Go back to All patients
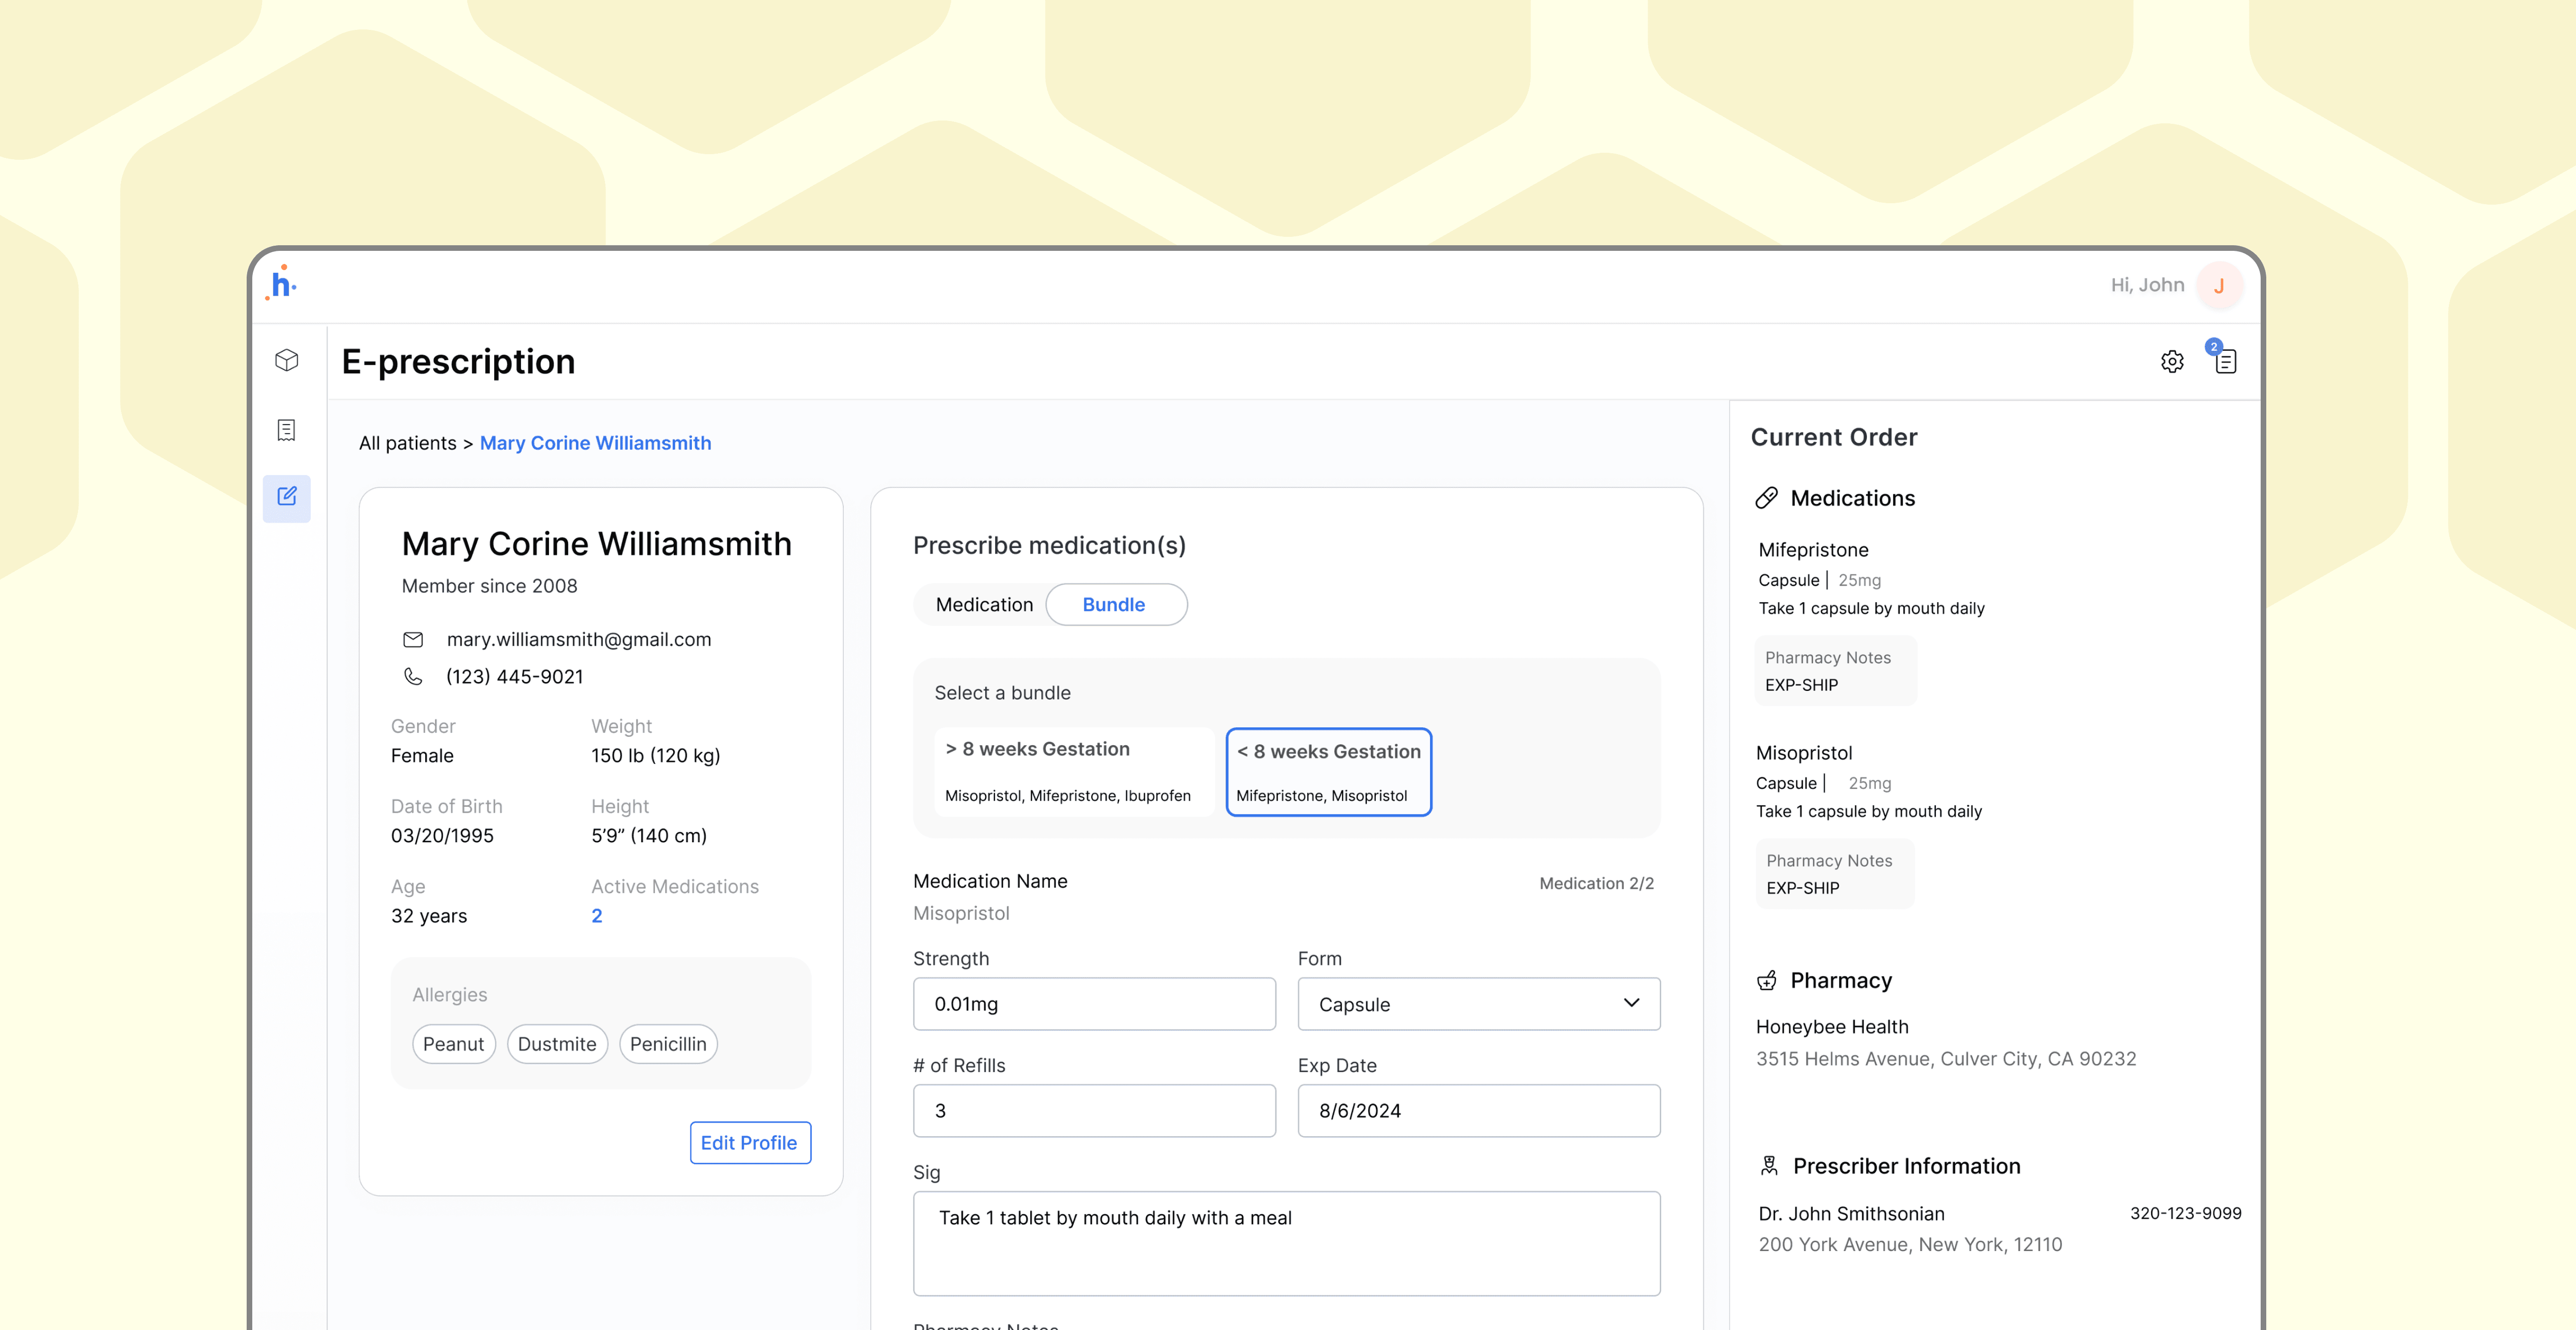This screenshot has width=2576, height=1330. 408,443
